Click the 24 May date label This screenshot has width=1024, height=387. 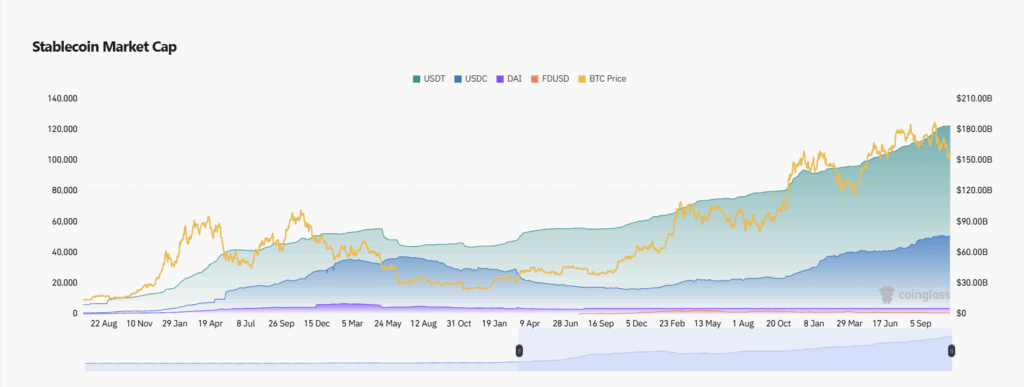click(388, 324)
